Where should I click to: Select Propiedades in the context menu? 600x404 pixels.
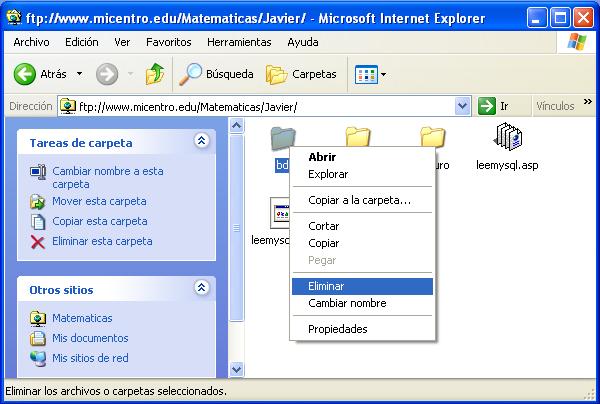click(x=337, y=329)
